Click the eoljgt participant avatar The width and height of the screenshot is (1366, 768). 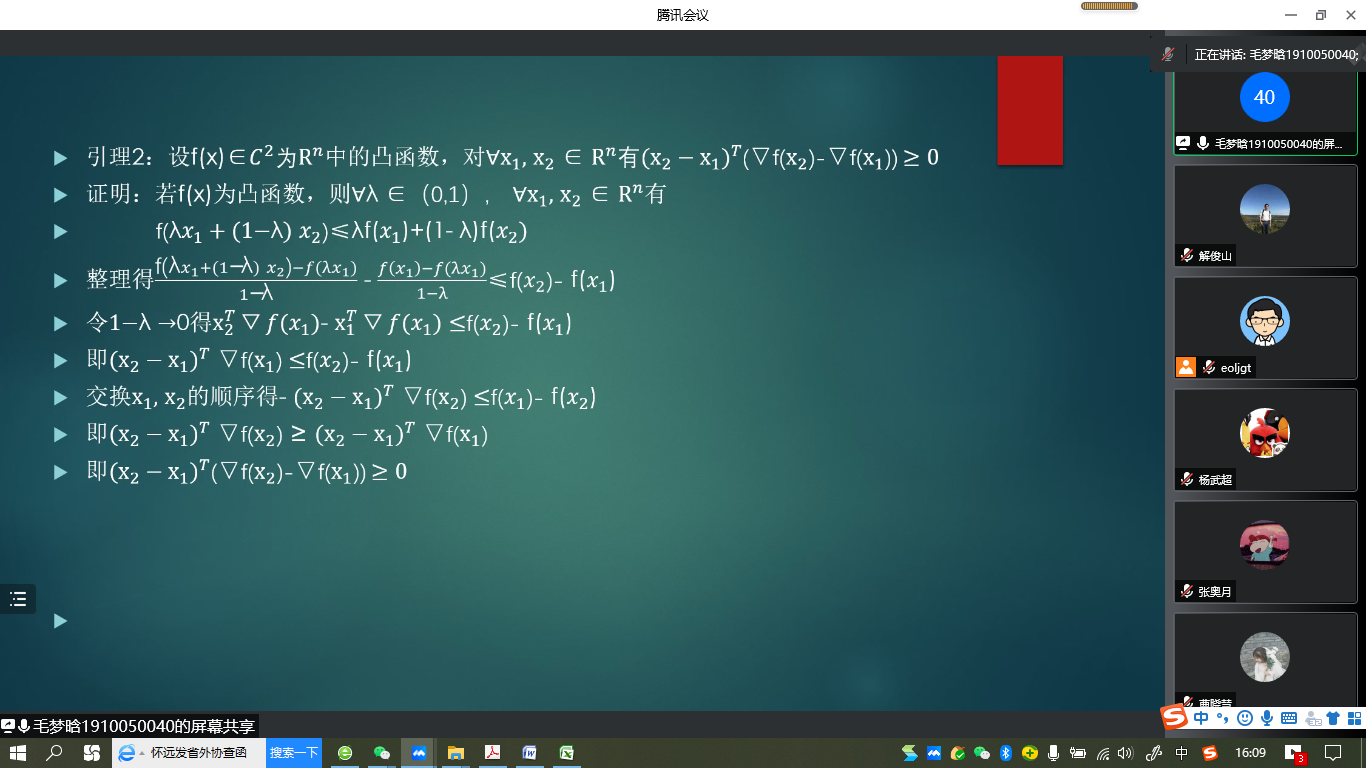coord(1265,322)
